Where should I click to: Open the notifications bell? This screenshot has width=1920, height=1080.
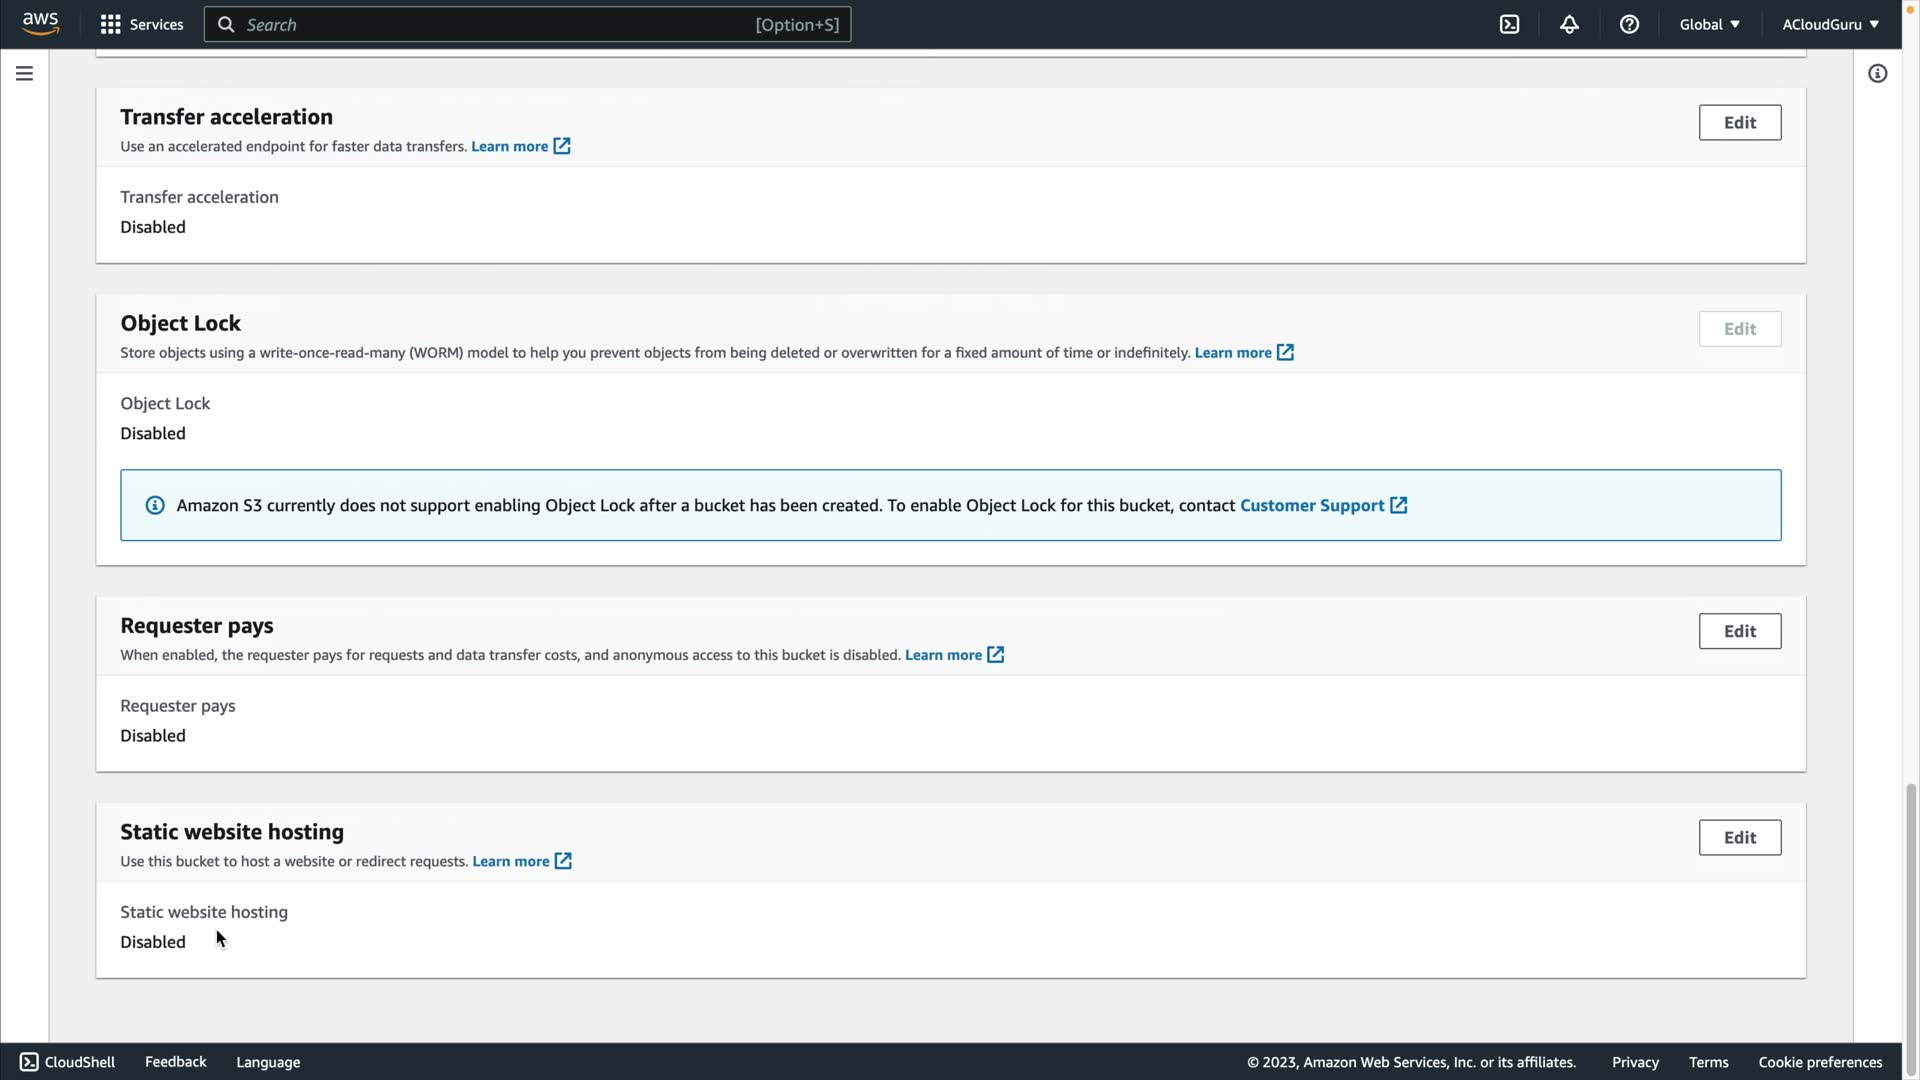tap(1569, 25)
